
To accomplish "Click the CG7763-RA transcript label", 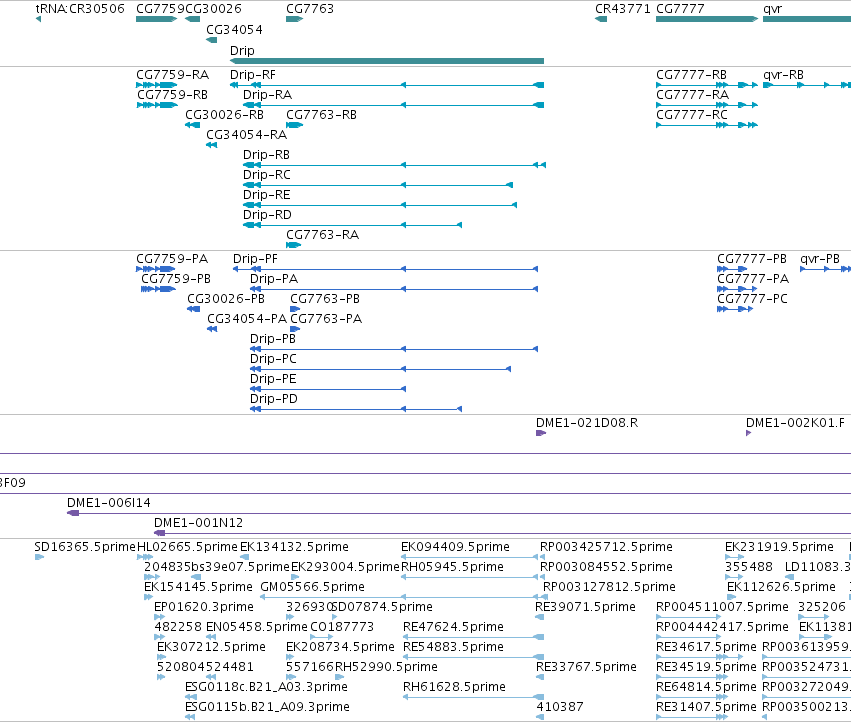I will pyautogui.click(x=322, y=235).
